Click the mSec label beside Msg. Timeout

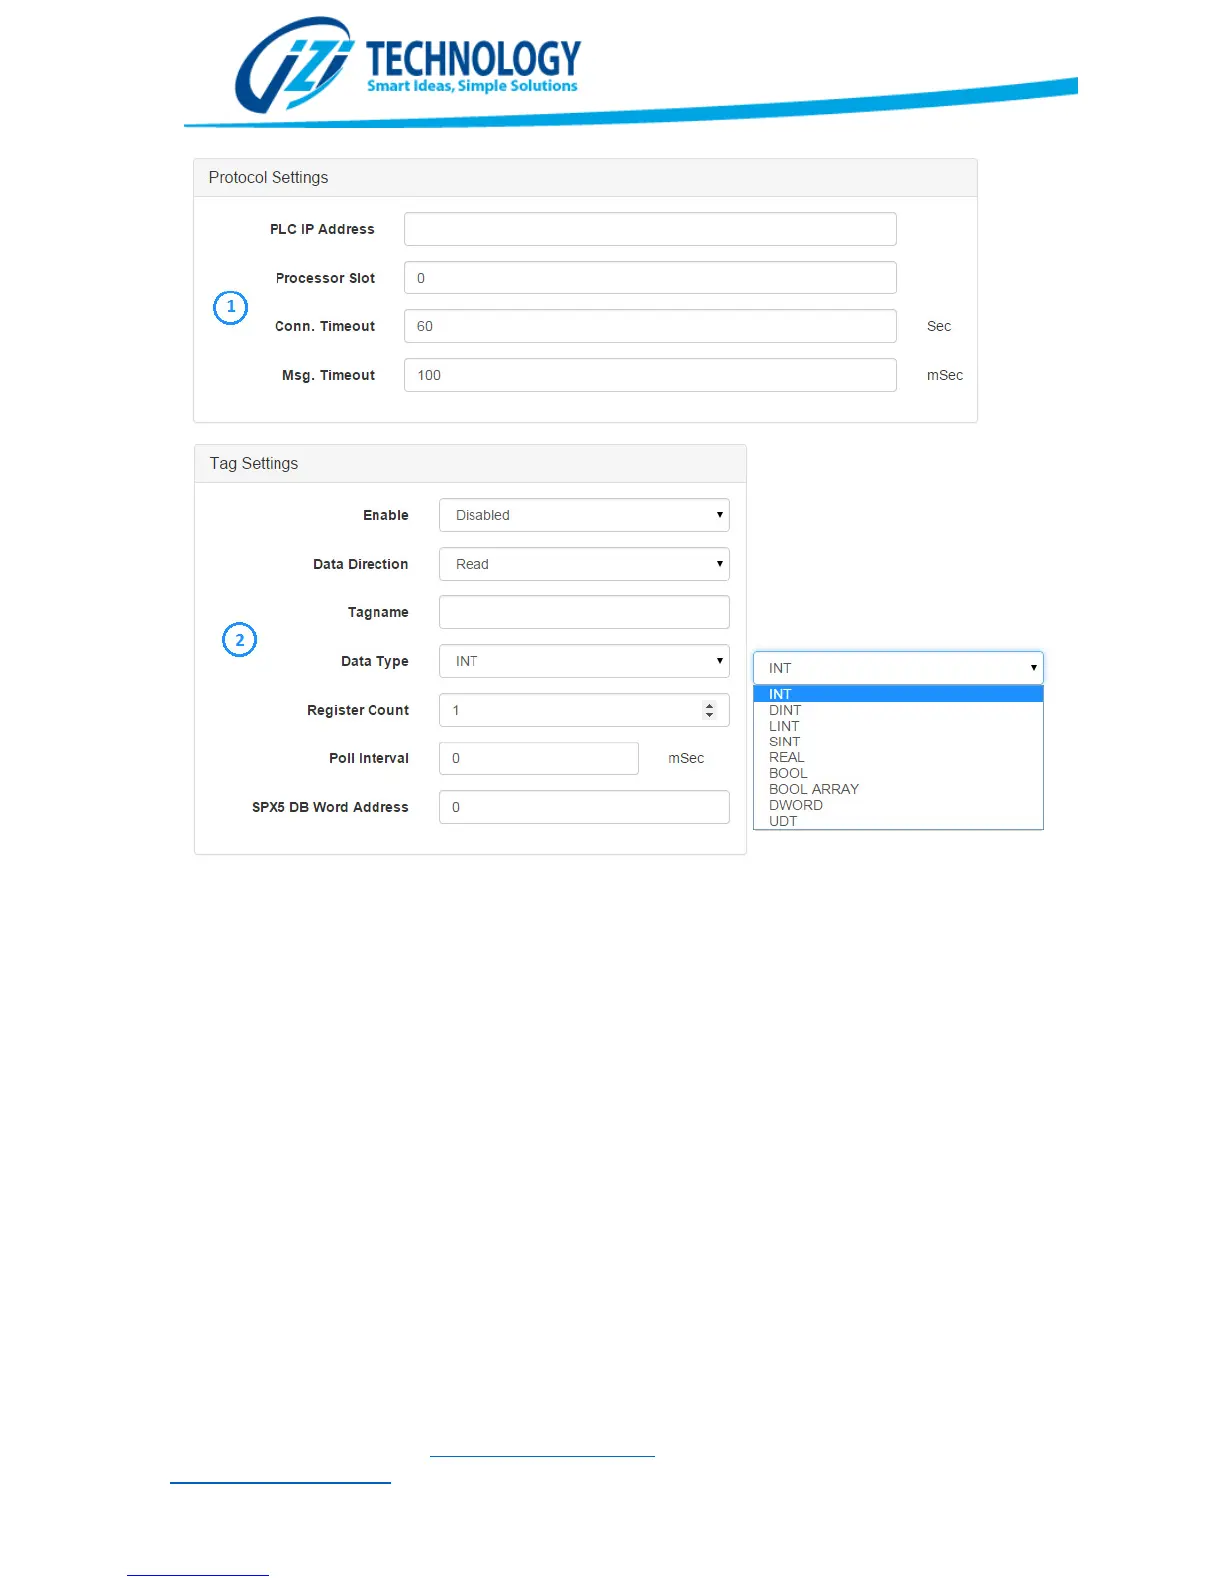point(945,375)
